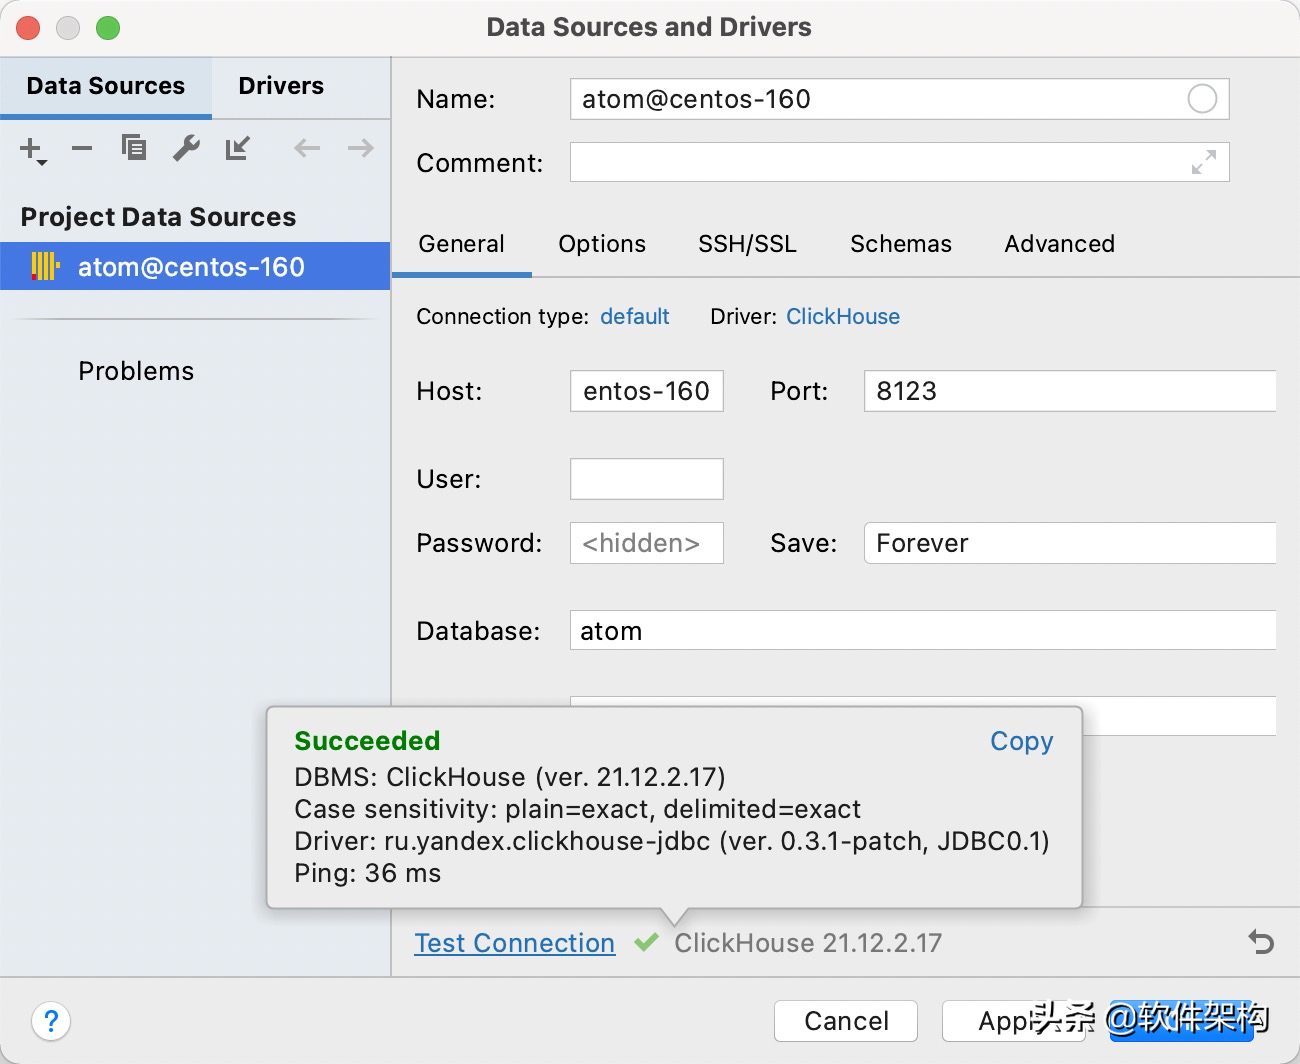Open the Advanced tab
This screenshot has height=1064, width=1300.
point(1060,244)
